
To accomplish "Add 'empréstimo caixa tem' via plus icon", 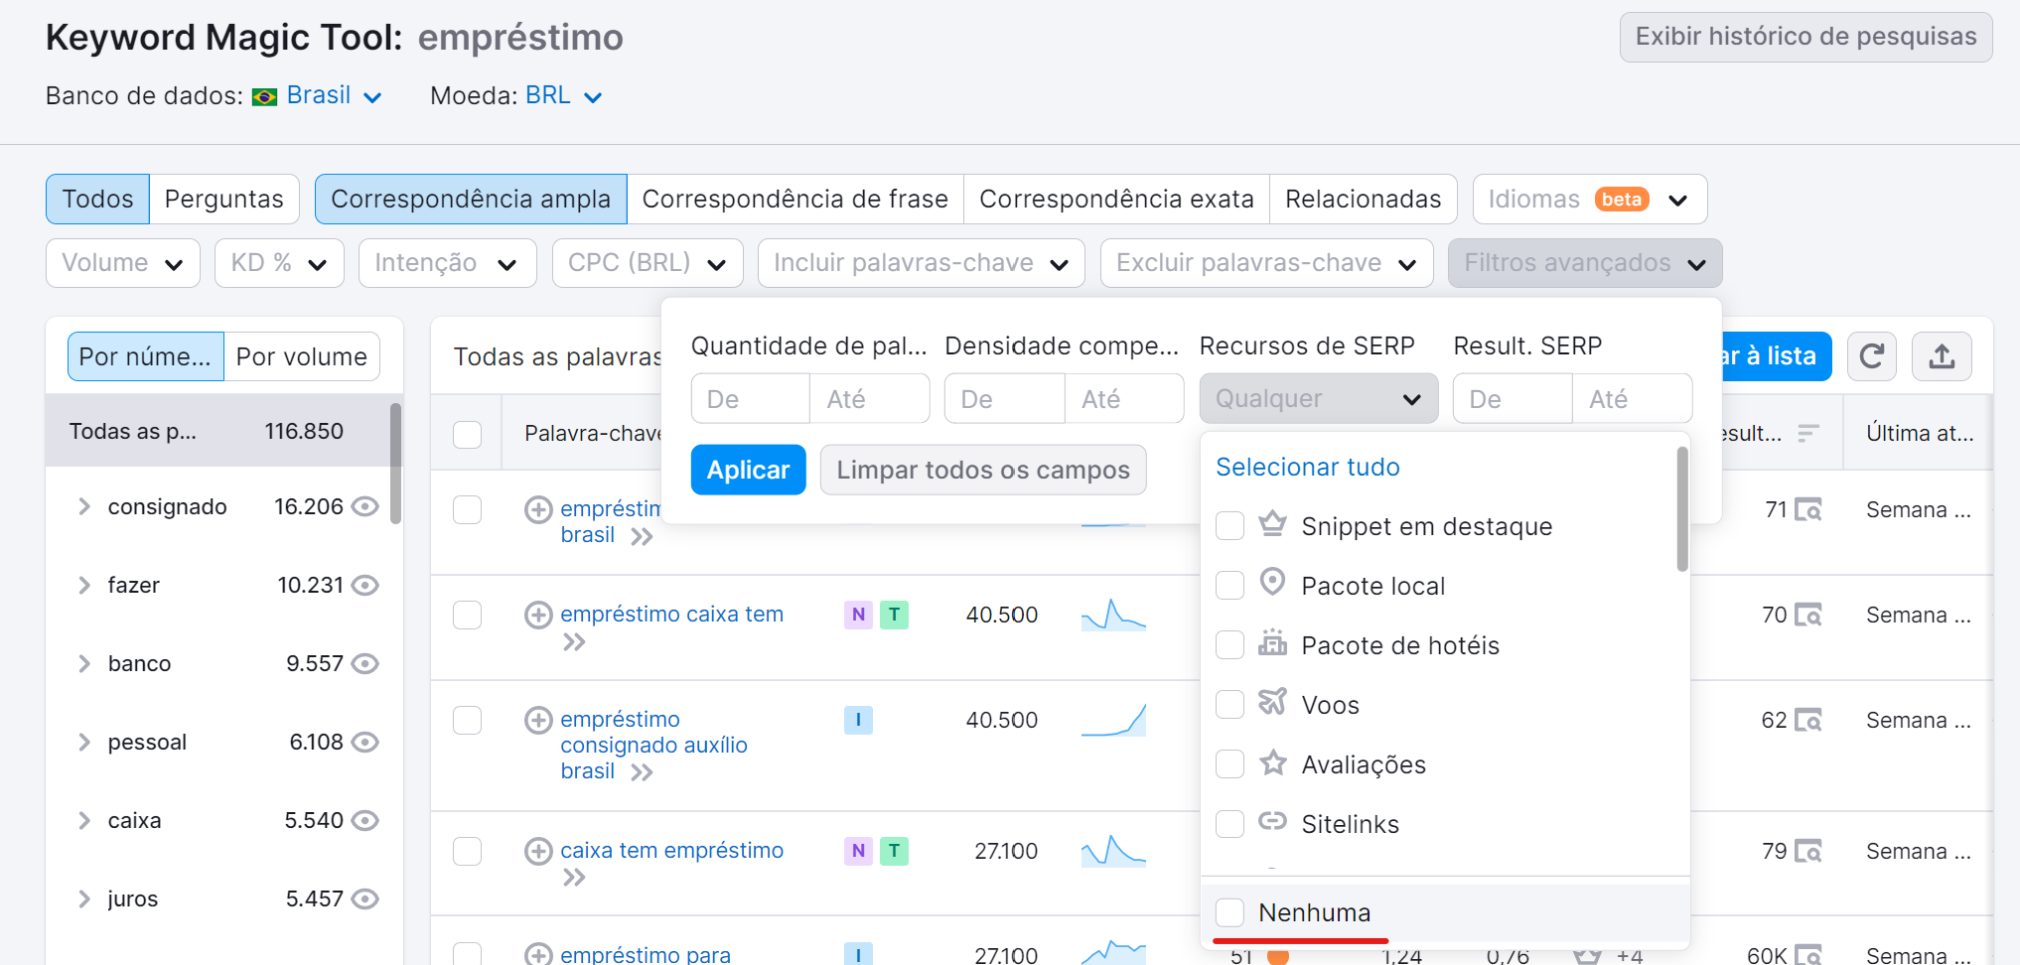I will pyautogui.click(x=538, y=614).
